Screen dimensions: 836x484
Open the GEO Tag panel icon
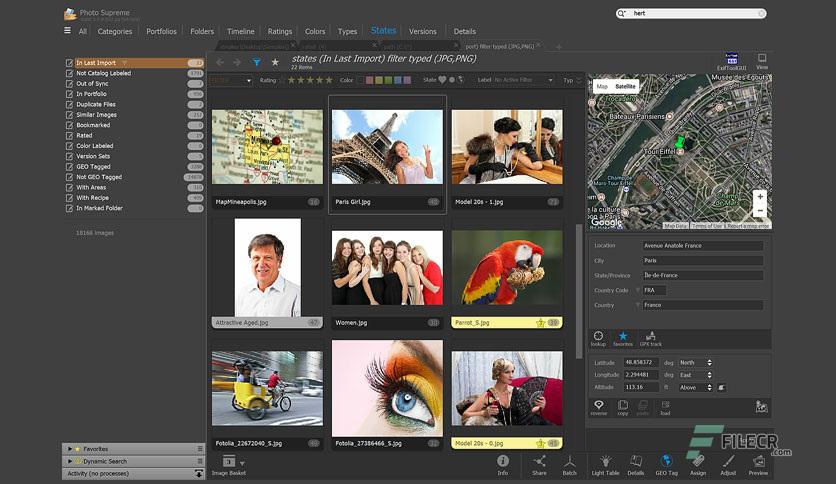(x=666, y=461)
